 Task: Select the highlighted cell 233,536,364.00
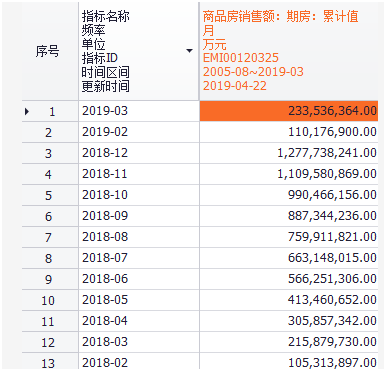[x=289, y=111]
